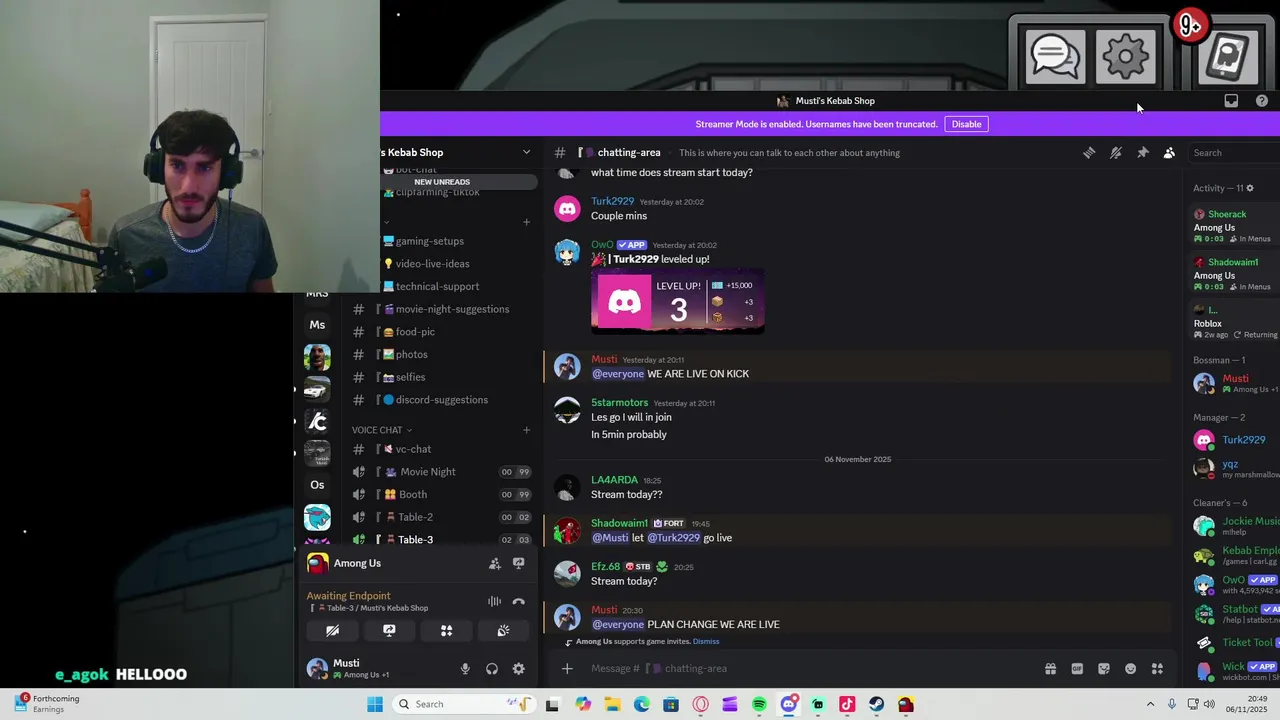1280x720 pixels.
Task: Disable Streamer Mode in purple banner
Action: [966, 124]
